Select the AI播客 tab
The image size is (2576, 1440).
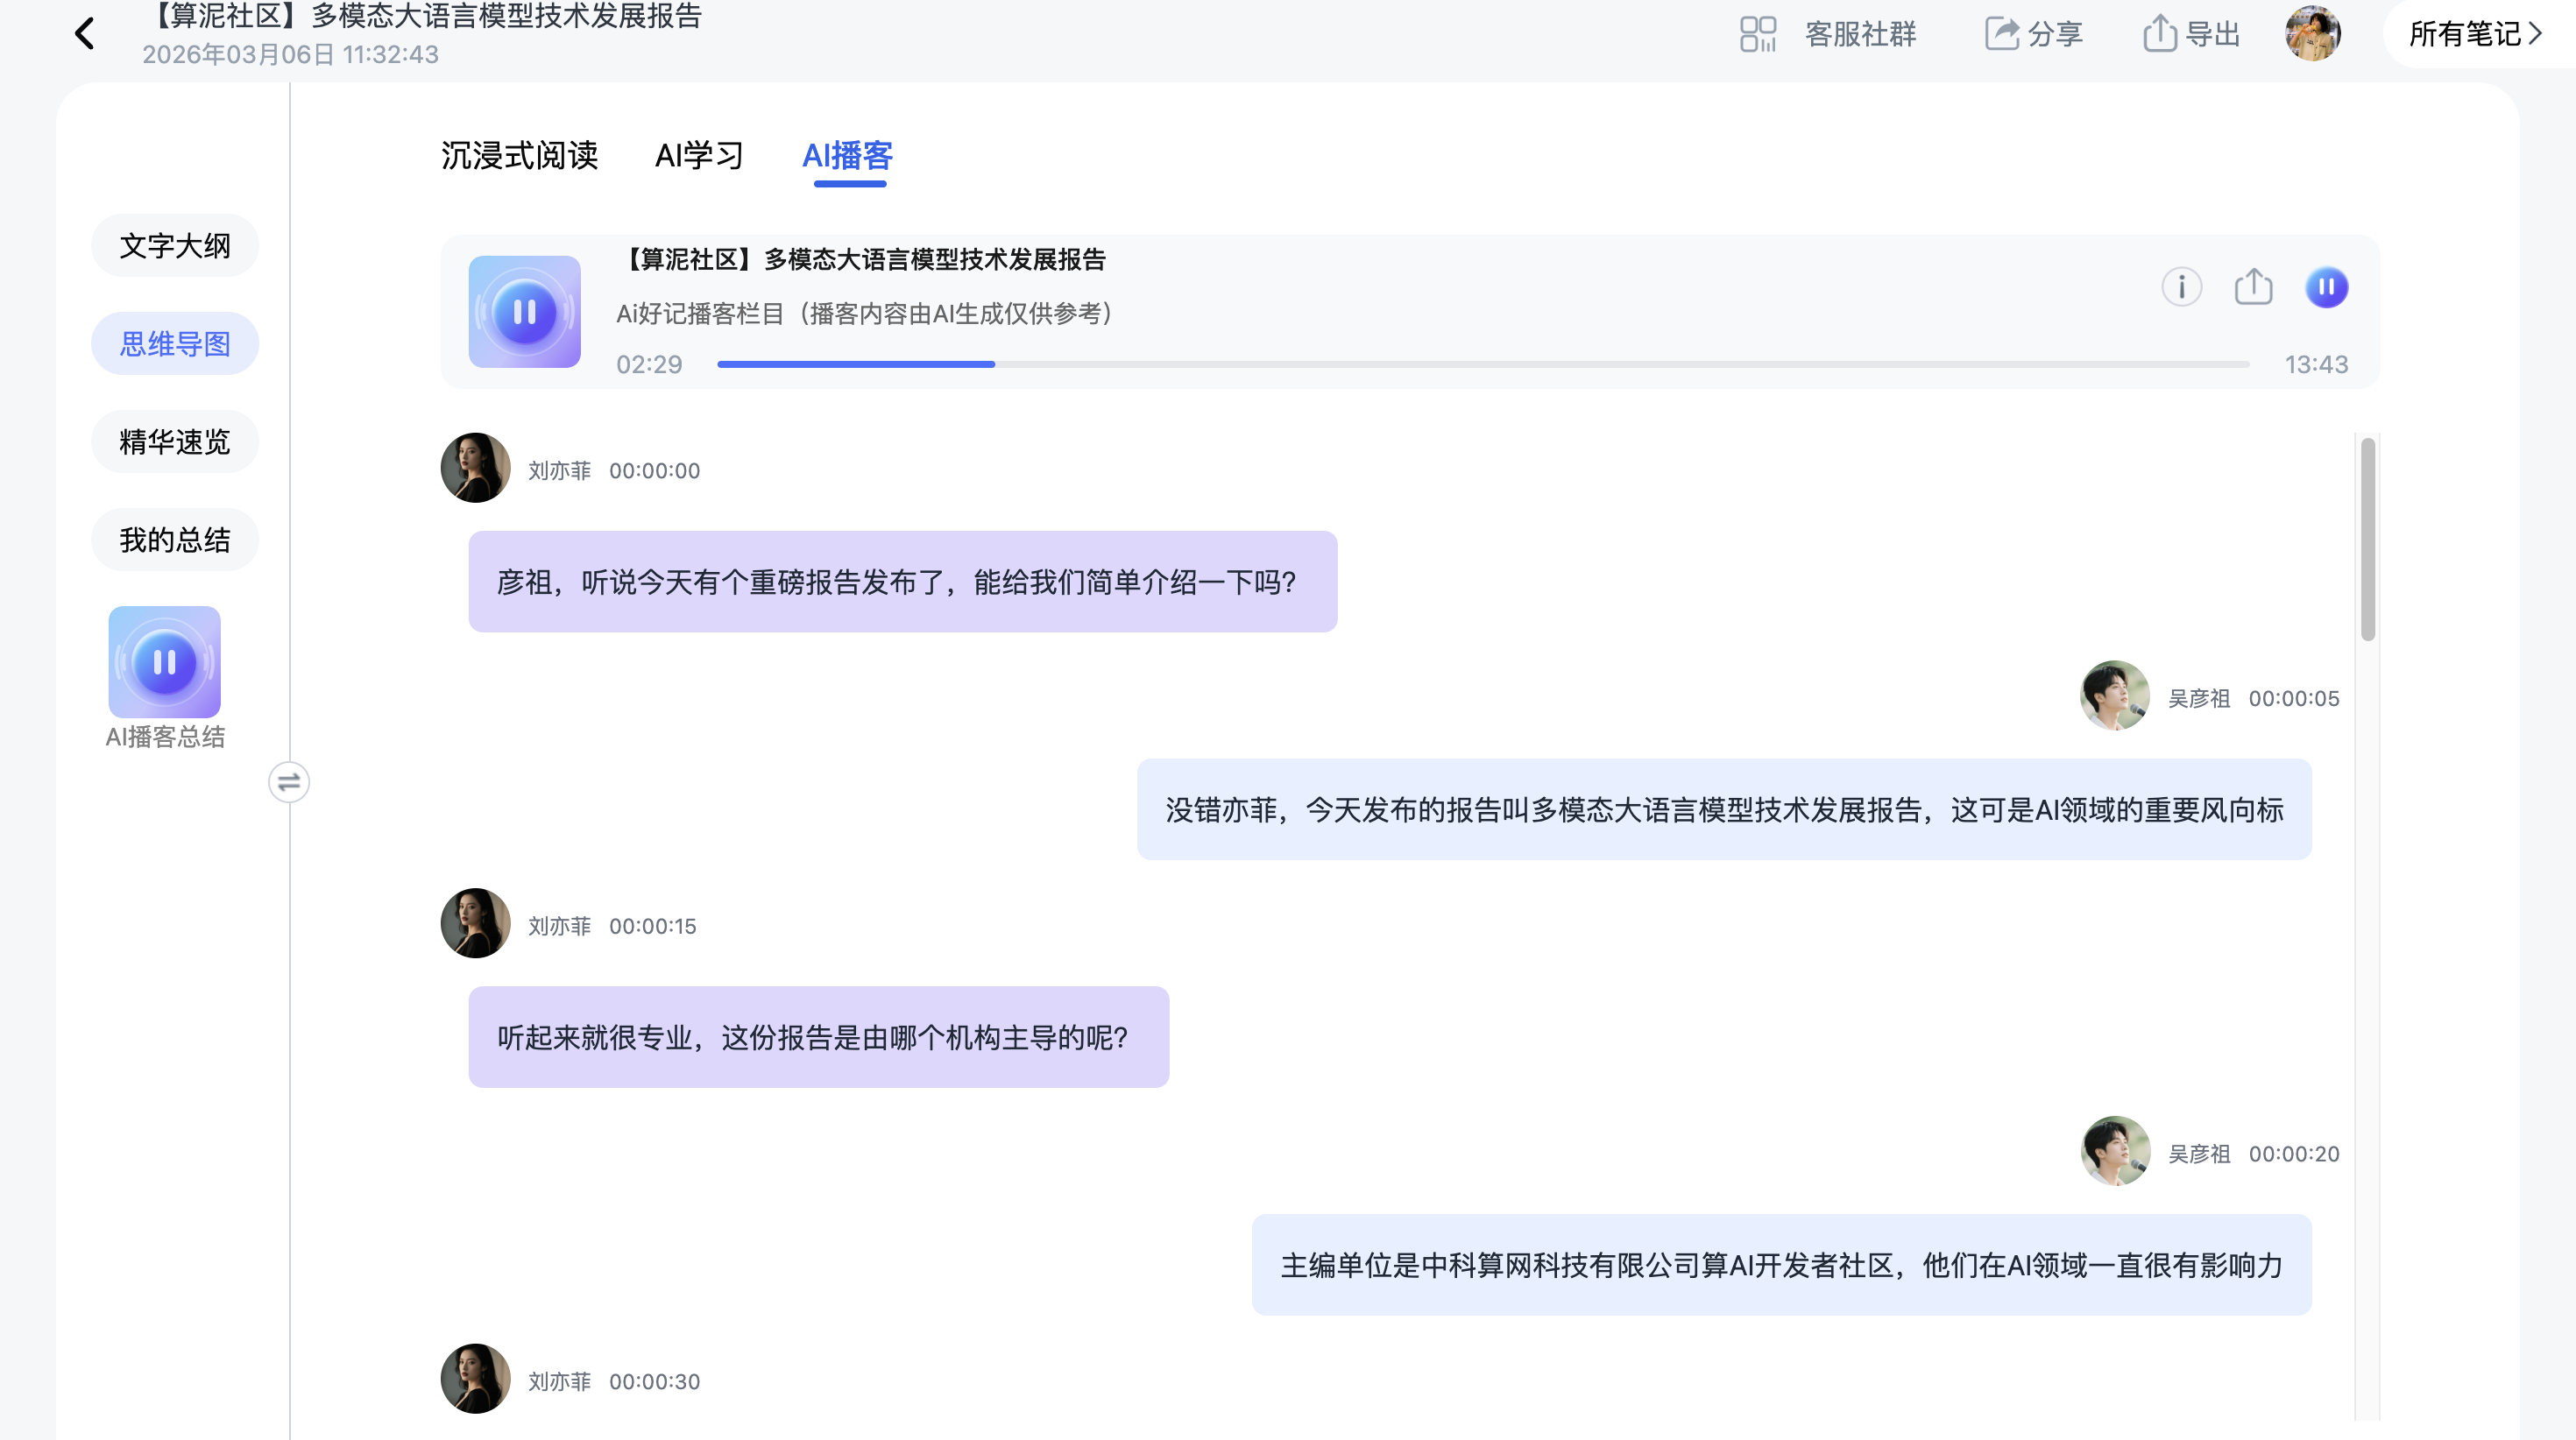pos(848,156)
